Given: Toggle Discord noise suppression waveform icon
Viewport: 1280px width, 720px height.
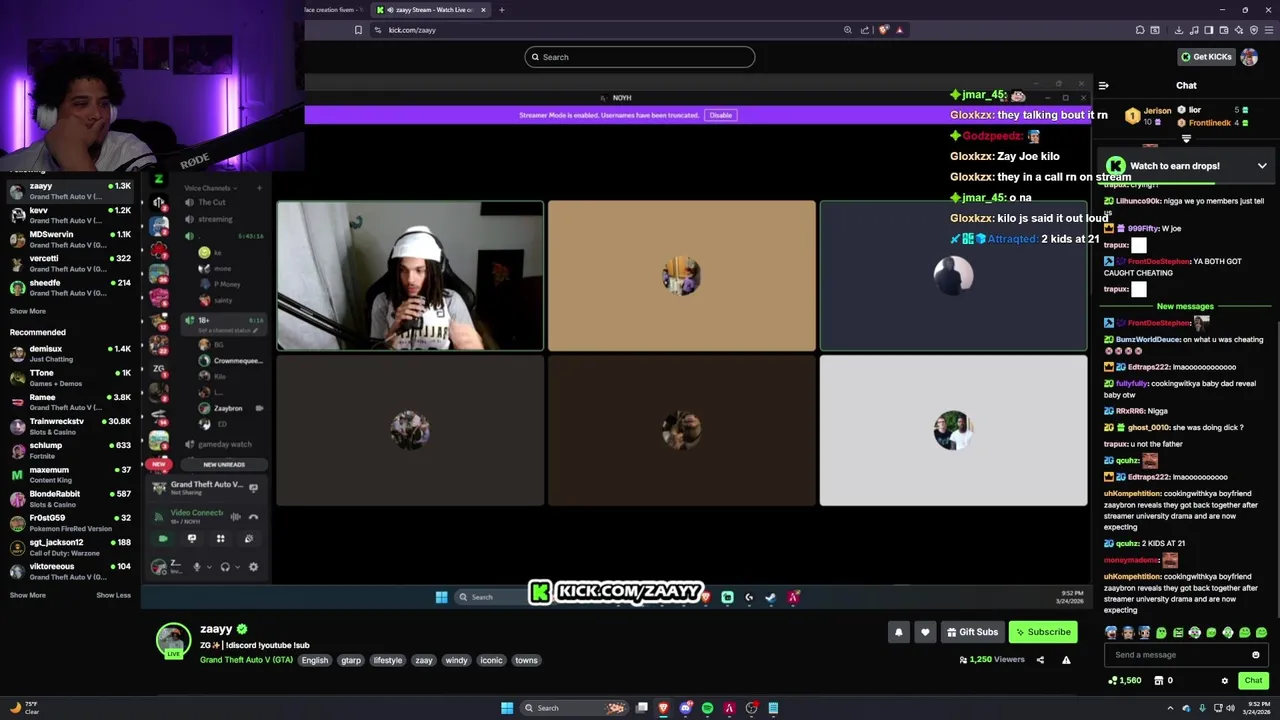Looking at the screenshot, I should [x=235, y=517].
